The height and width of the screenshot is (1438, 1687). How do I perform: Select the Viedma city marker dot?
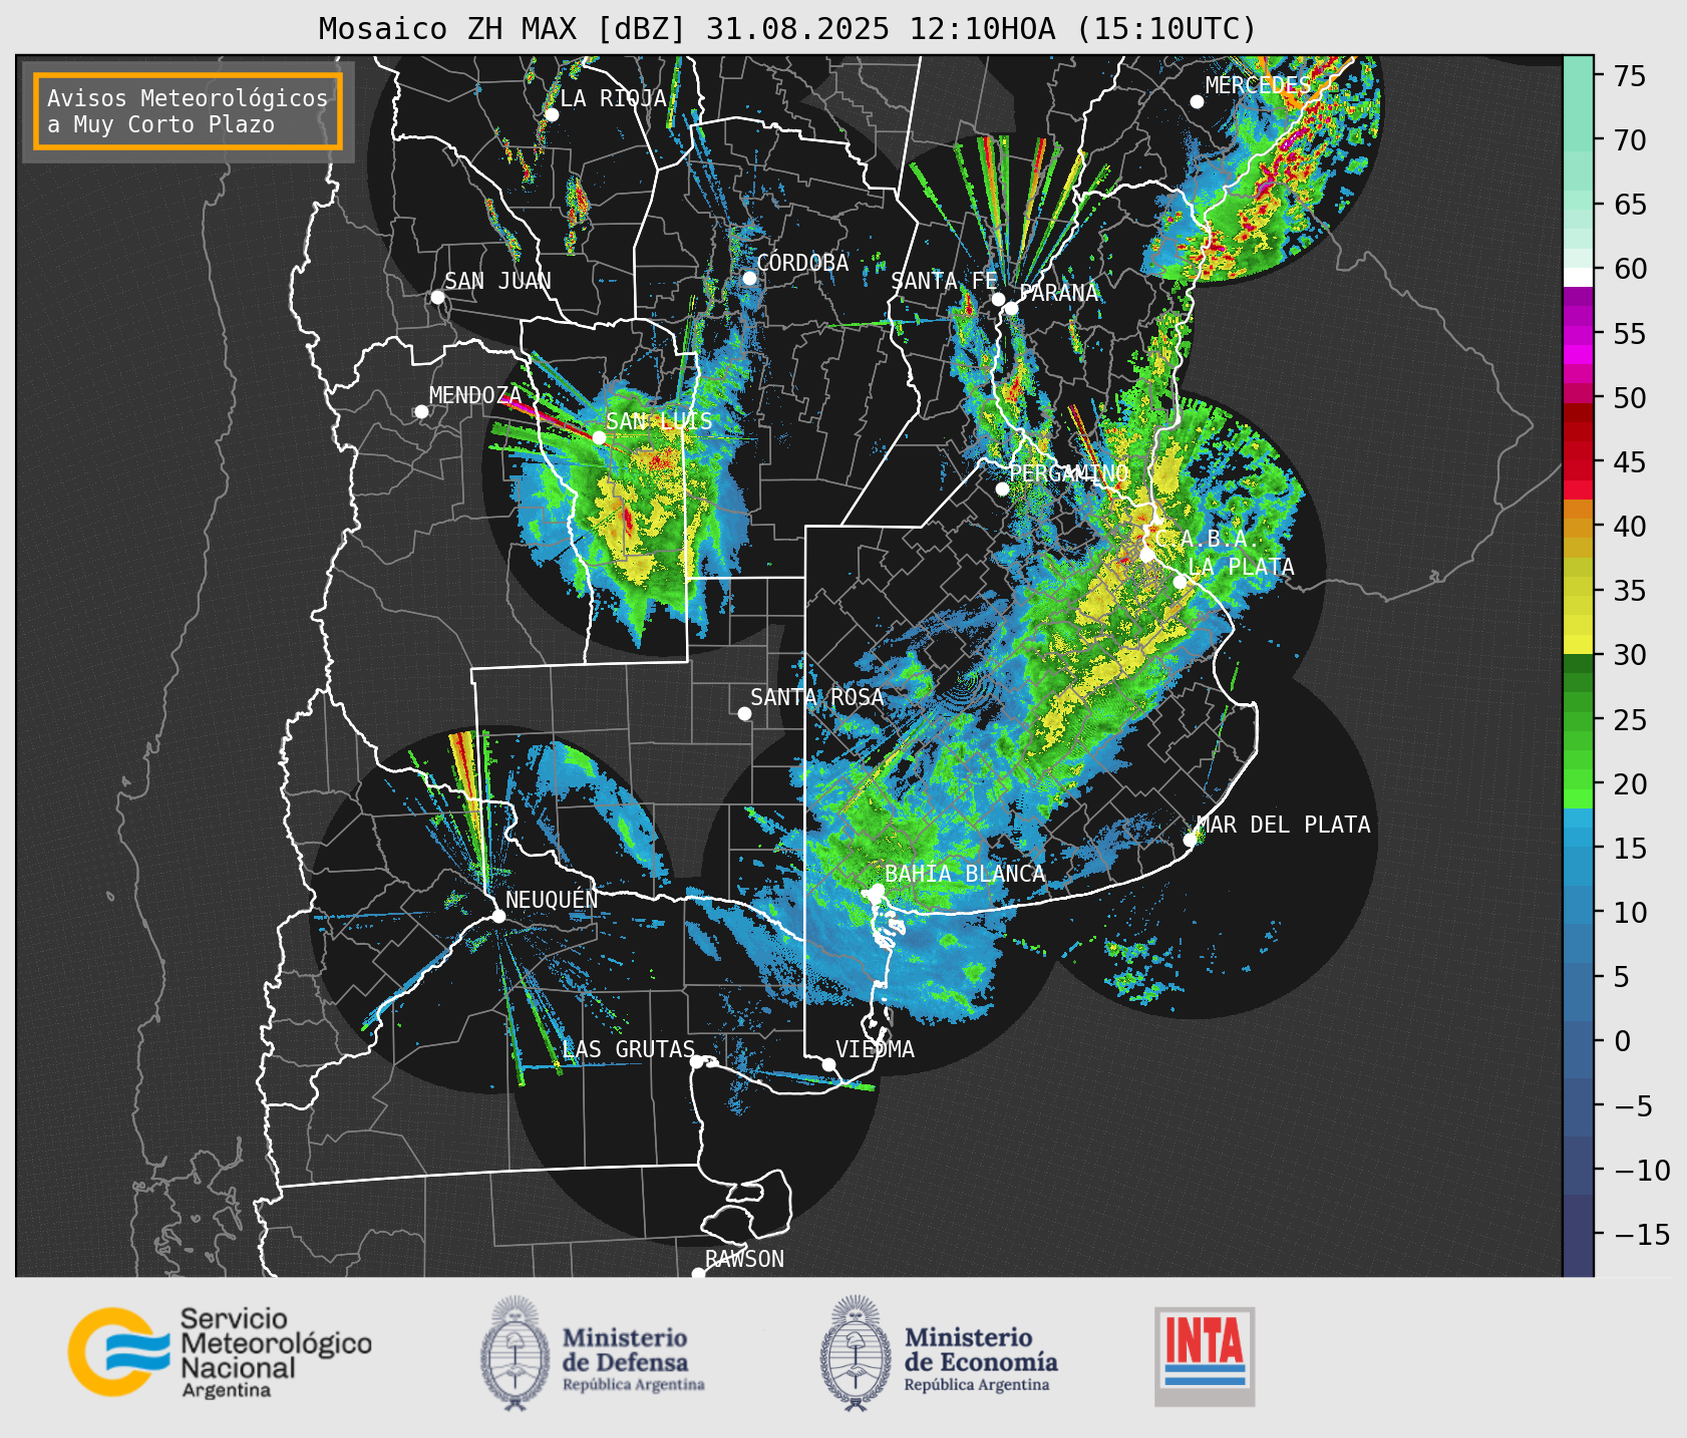pyautogui.click(x=829, y=1064)
